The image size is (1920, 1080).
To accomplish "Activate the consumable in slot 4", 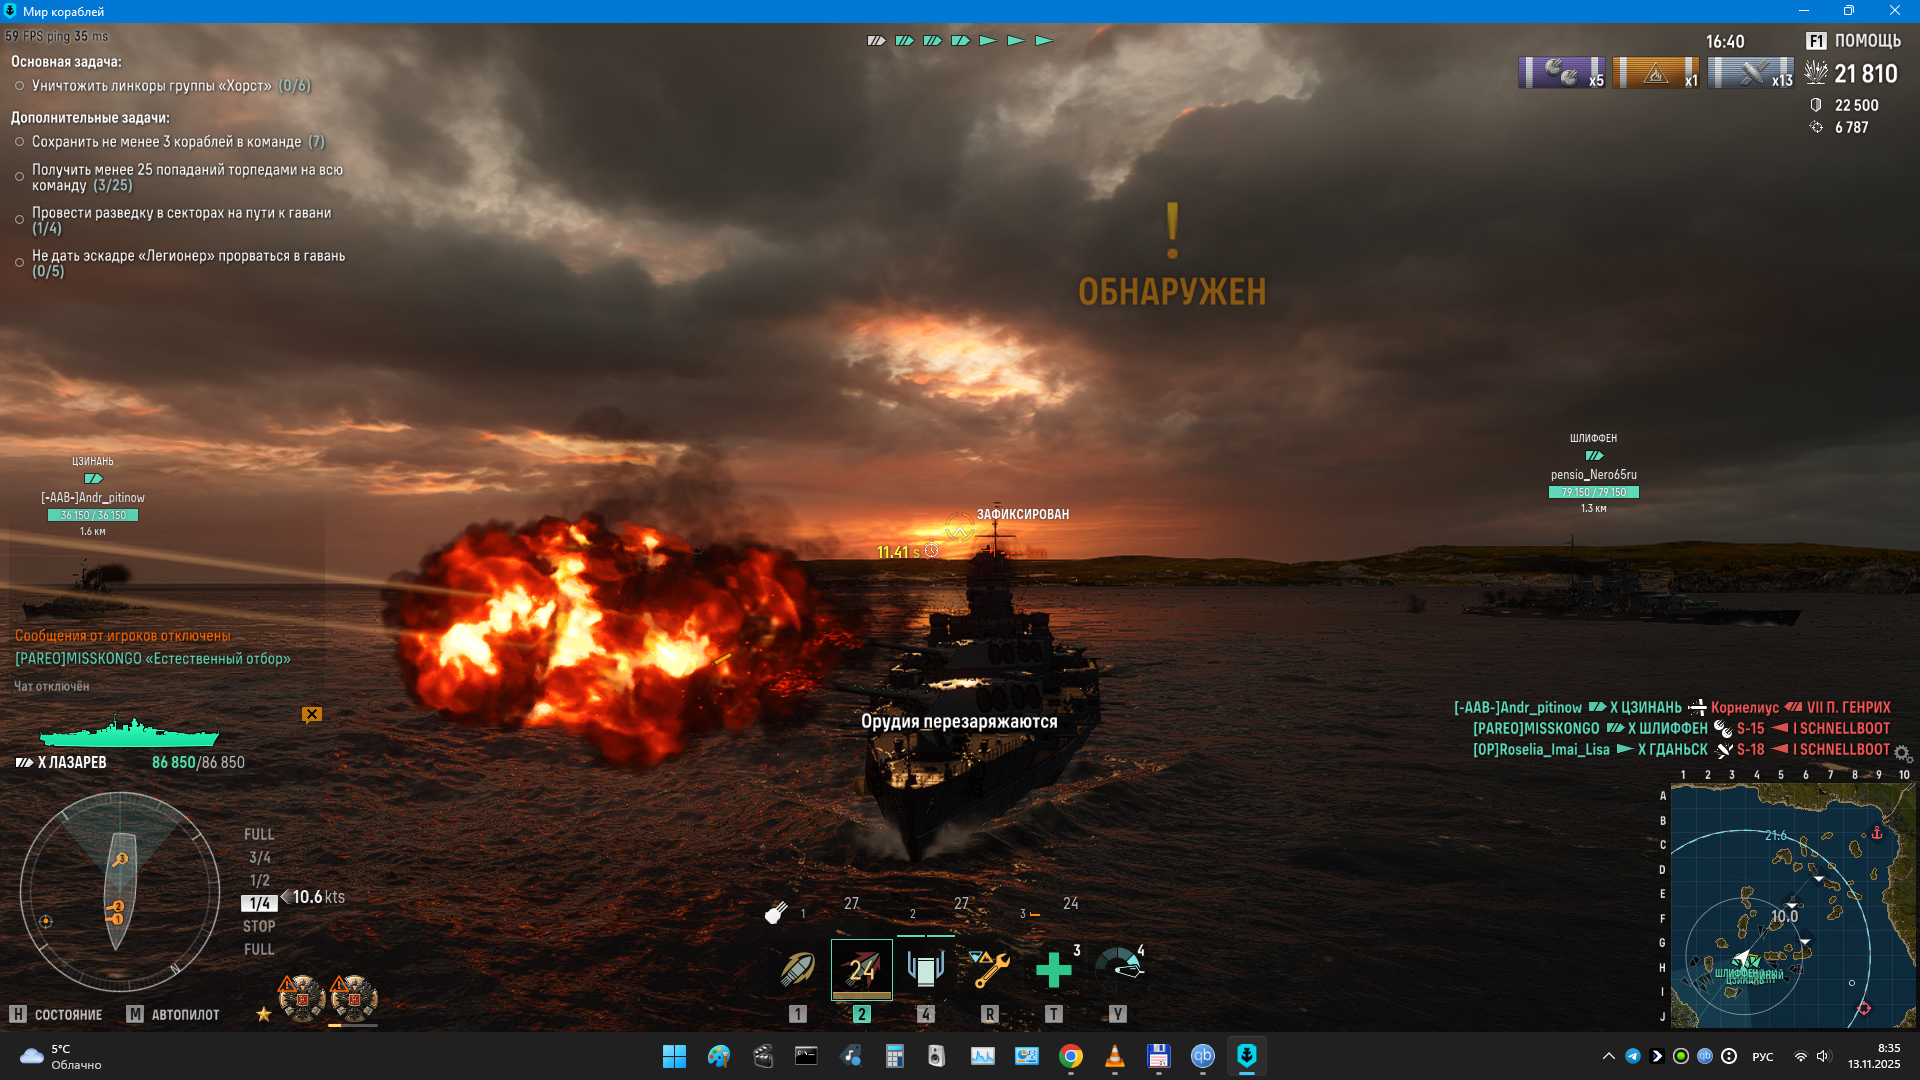I will [x=925, y=969].
